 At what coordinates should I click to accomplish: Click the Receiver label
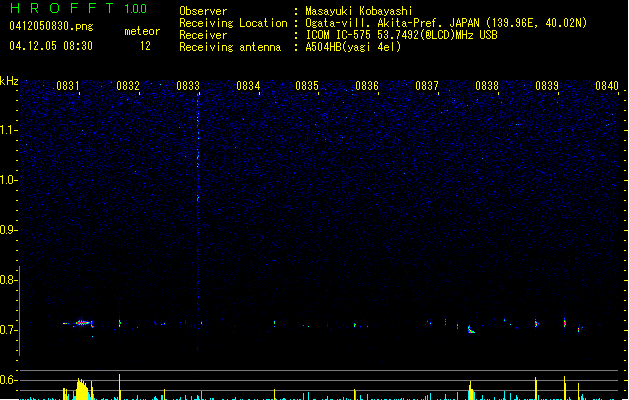coord(203,35)
